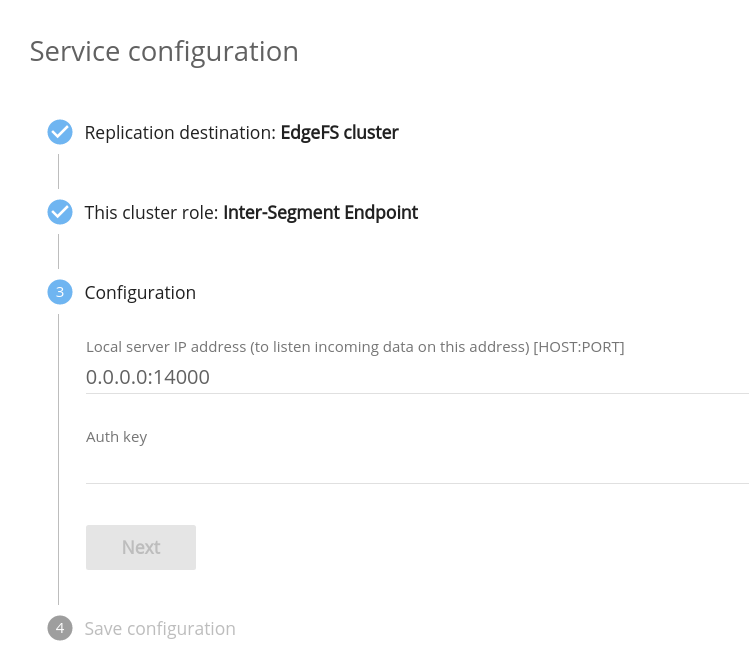Viewport: 749px width, 671px height.
Task: Click the Service configuration heading
Action: [164, 51]
